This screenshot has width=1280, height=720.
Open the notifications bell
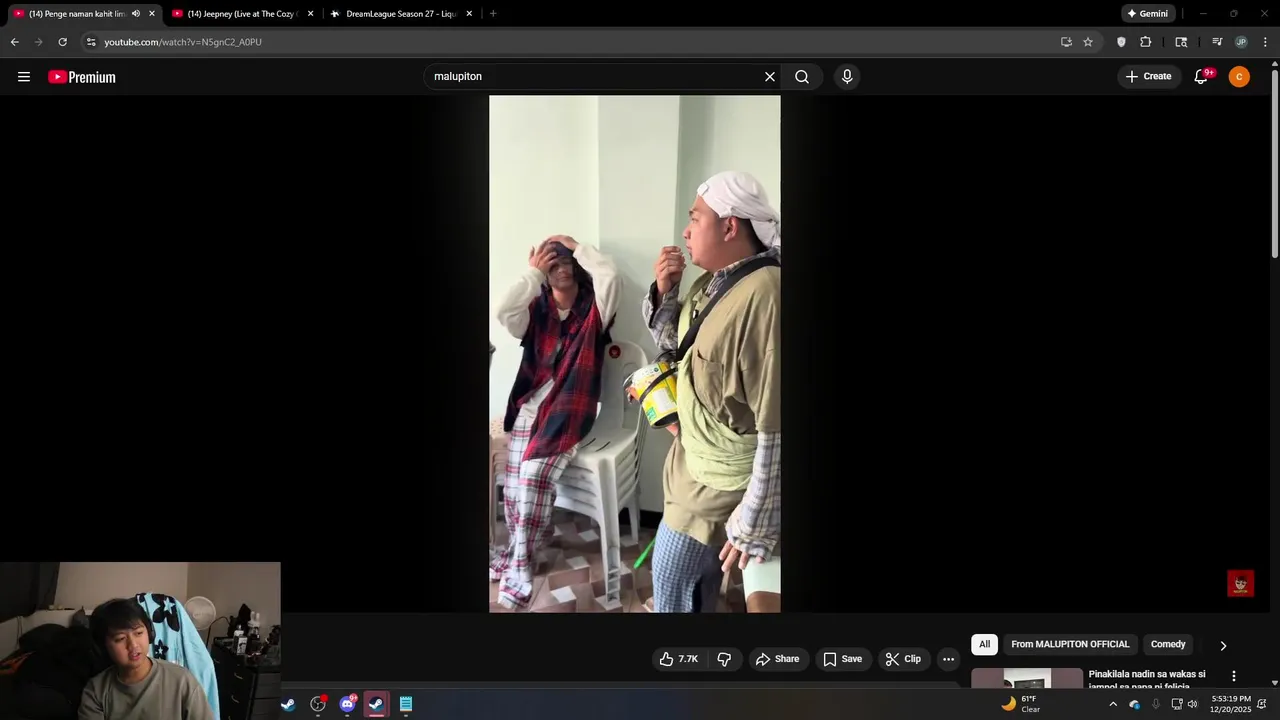click(x=1202, y=77)
